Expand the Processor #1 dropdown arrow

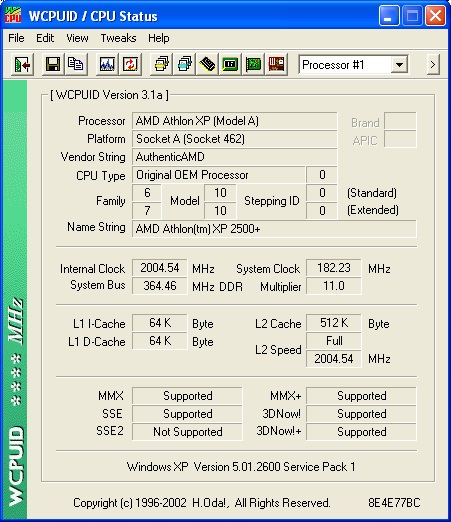click(399, 64)
